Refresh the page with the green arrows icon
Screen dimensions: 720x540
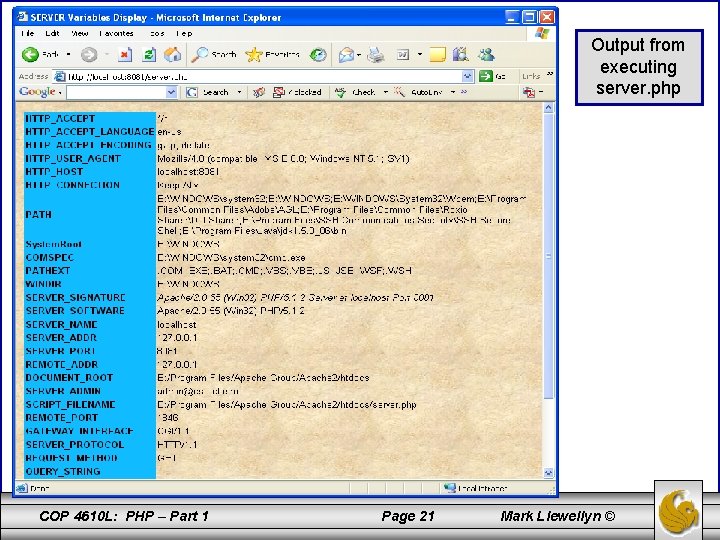148,55
